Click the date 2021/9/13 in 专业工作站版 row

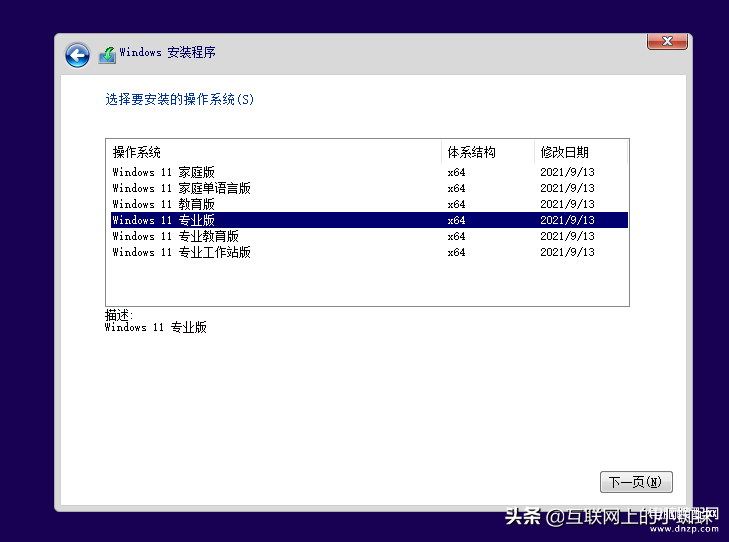567,252
